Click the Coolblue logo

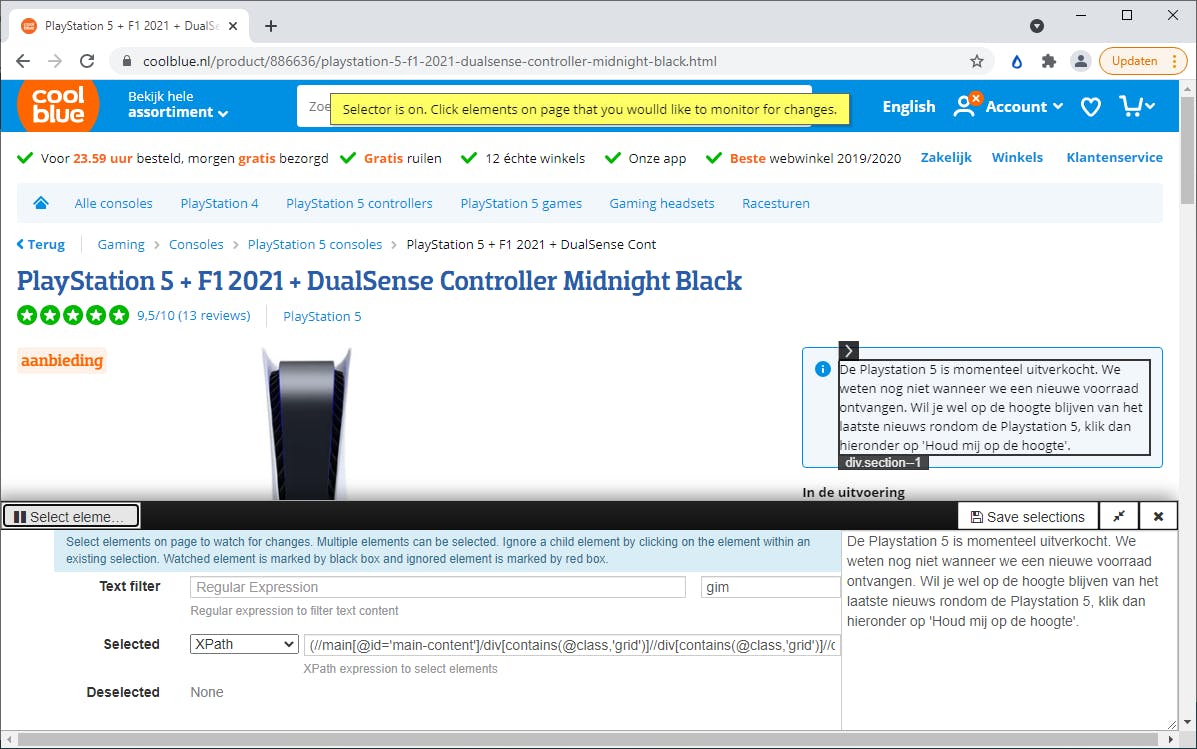58,105
